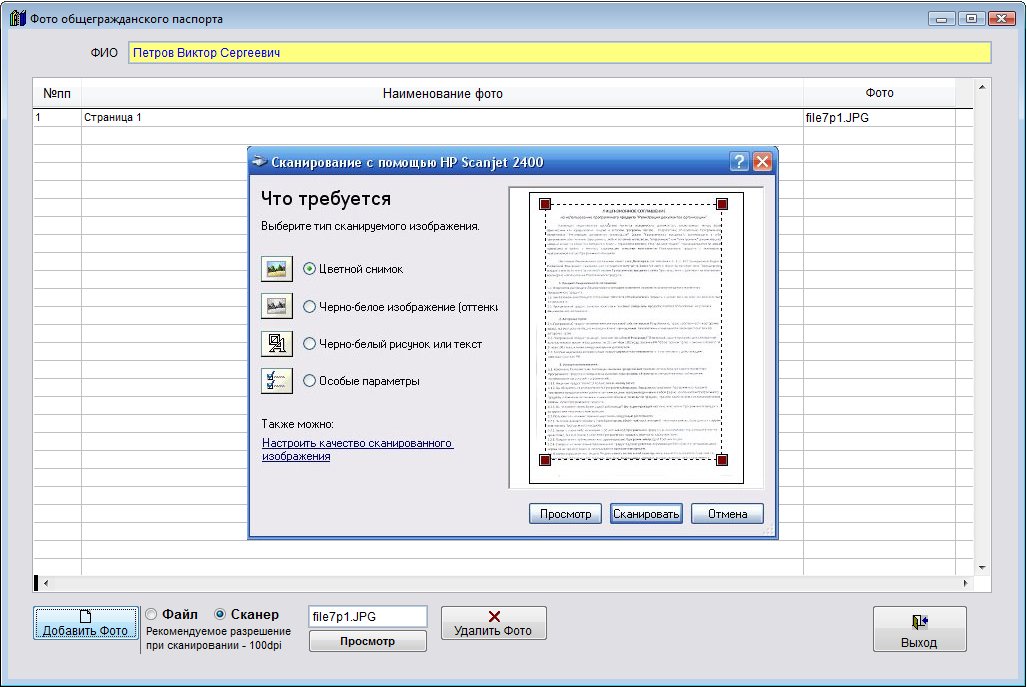Click the application icon in the title bar
Image resolution: width=1027 pixels, height=687 pixels.
click(x=17, y=19)
